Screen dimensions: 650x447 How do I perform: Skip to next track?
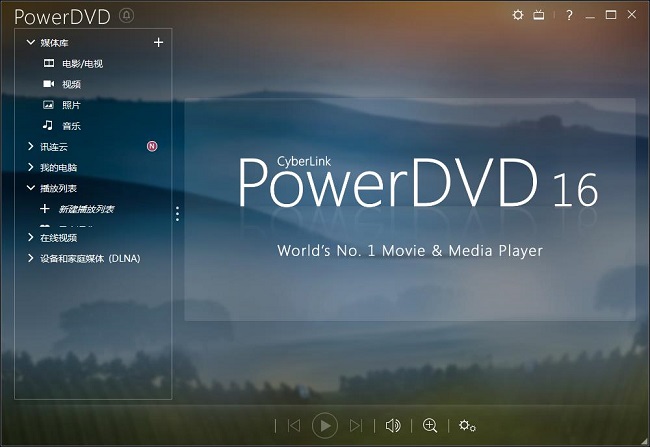point(356,425)
